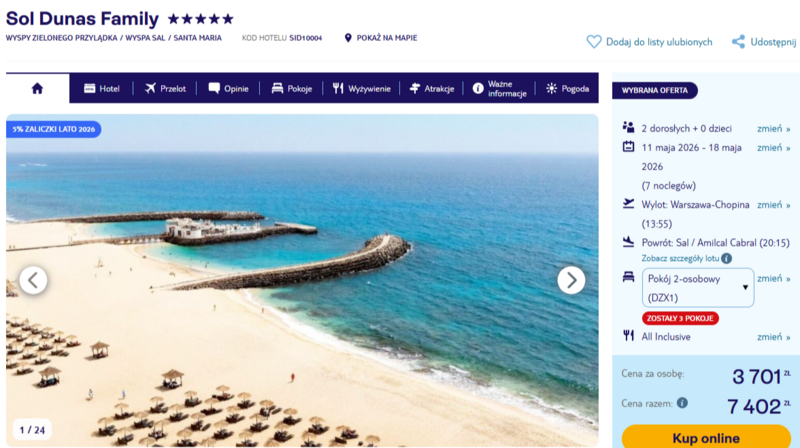
Task: Open the Pokój 2-osobowy room dropdown
Action: tap(698, 288)
